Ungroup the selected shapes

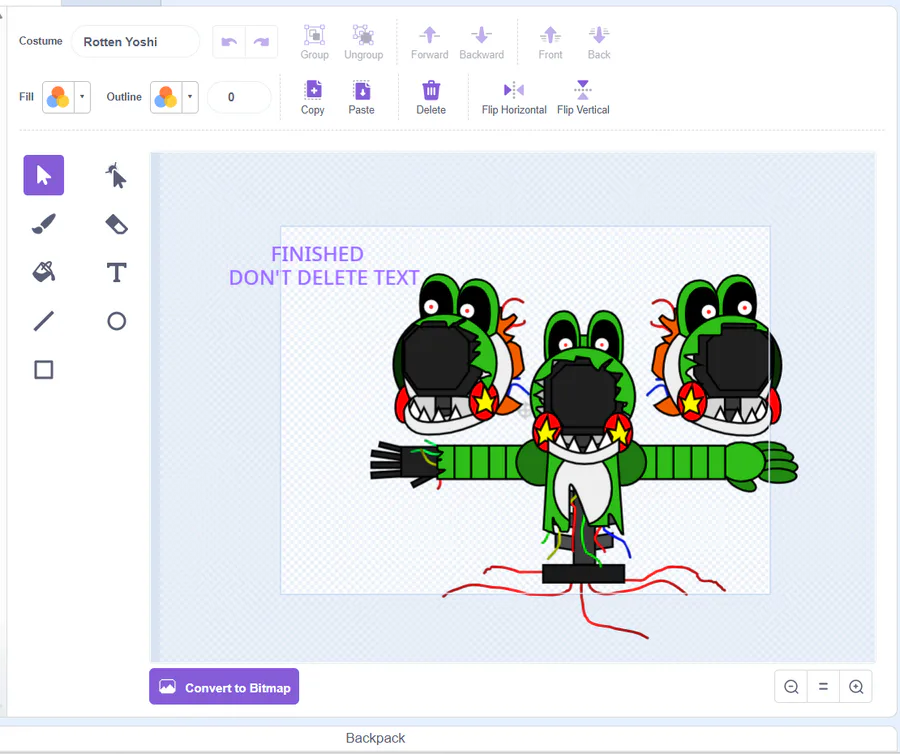point(363,42)
